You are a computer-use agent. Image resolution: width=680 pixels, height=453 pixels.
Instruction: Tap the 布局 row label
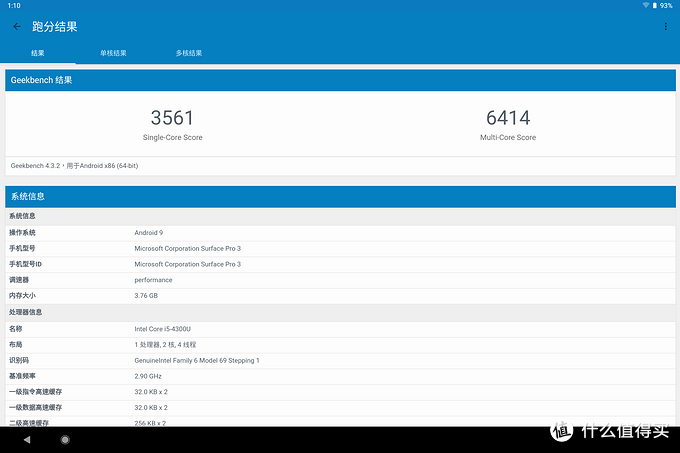(15, 345)
